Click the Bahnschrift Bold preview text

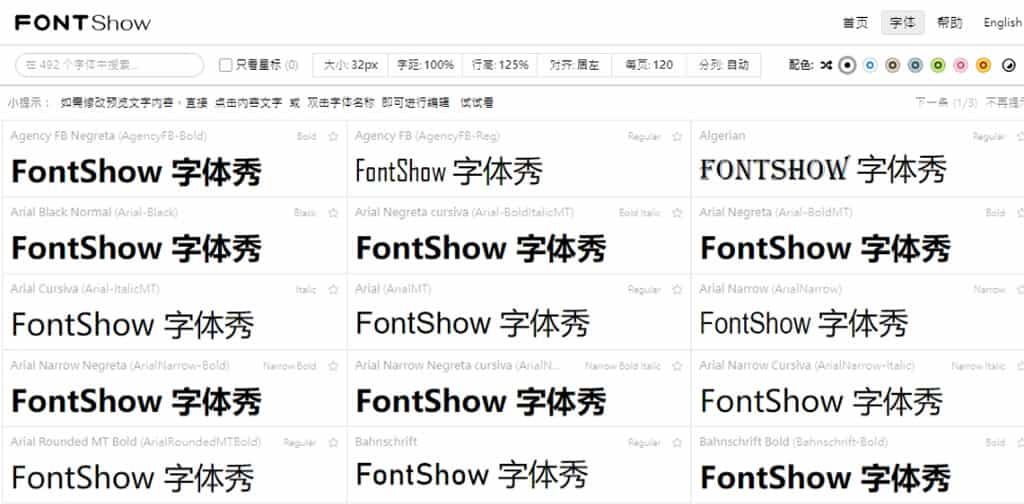tap(825, 477)
